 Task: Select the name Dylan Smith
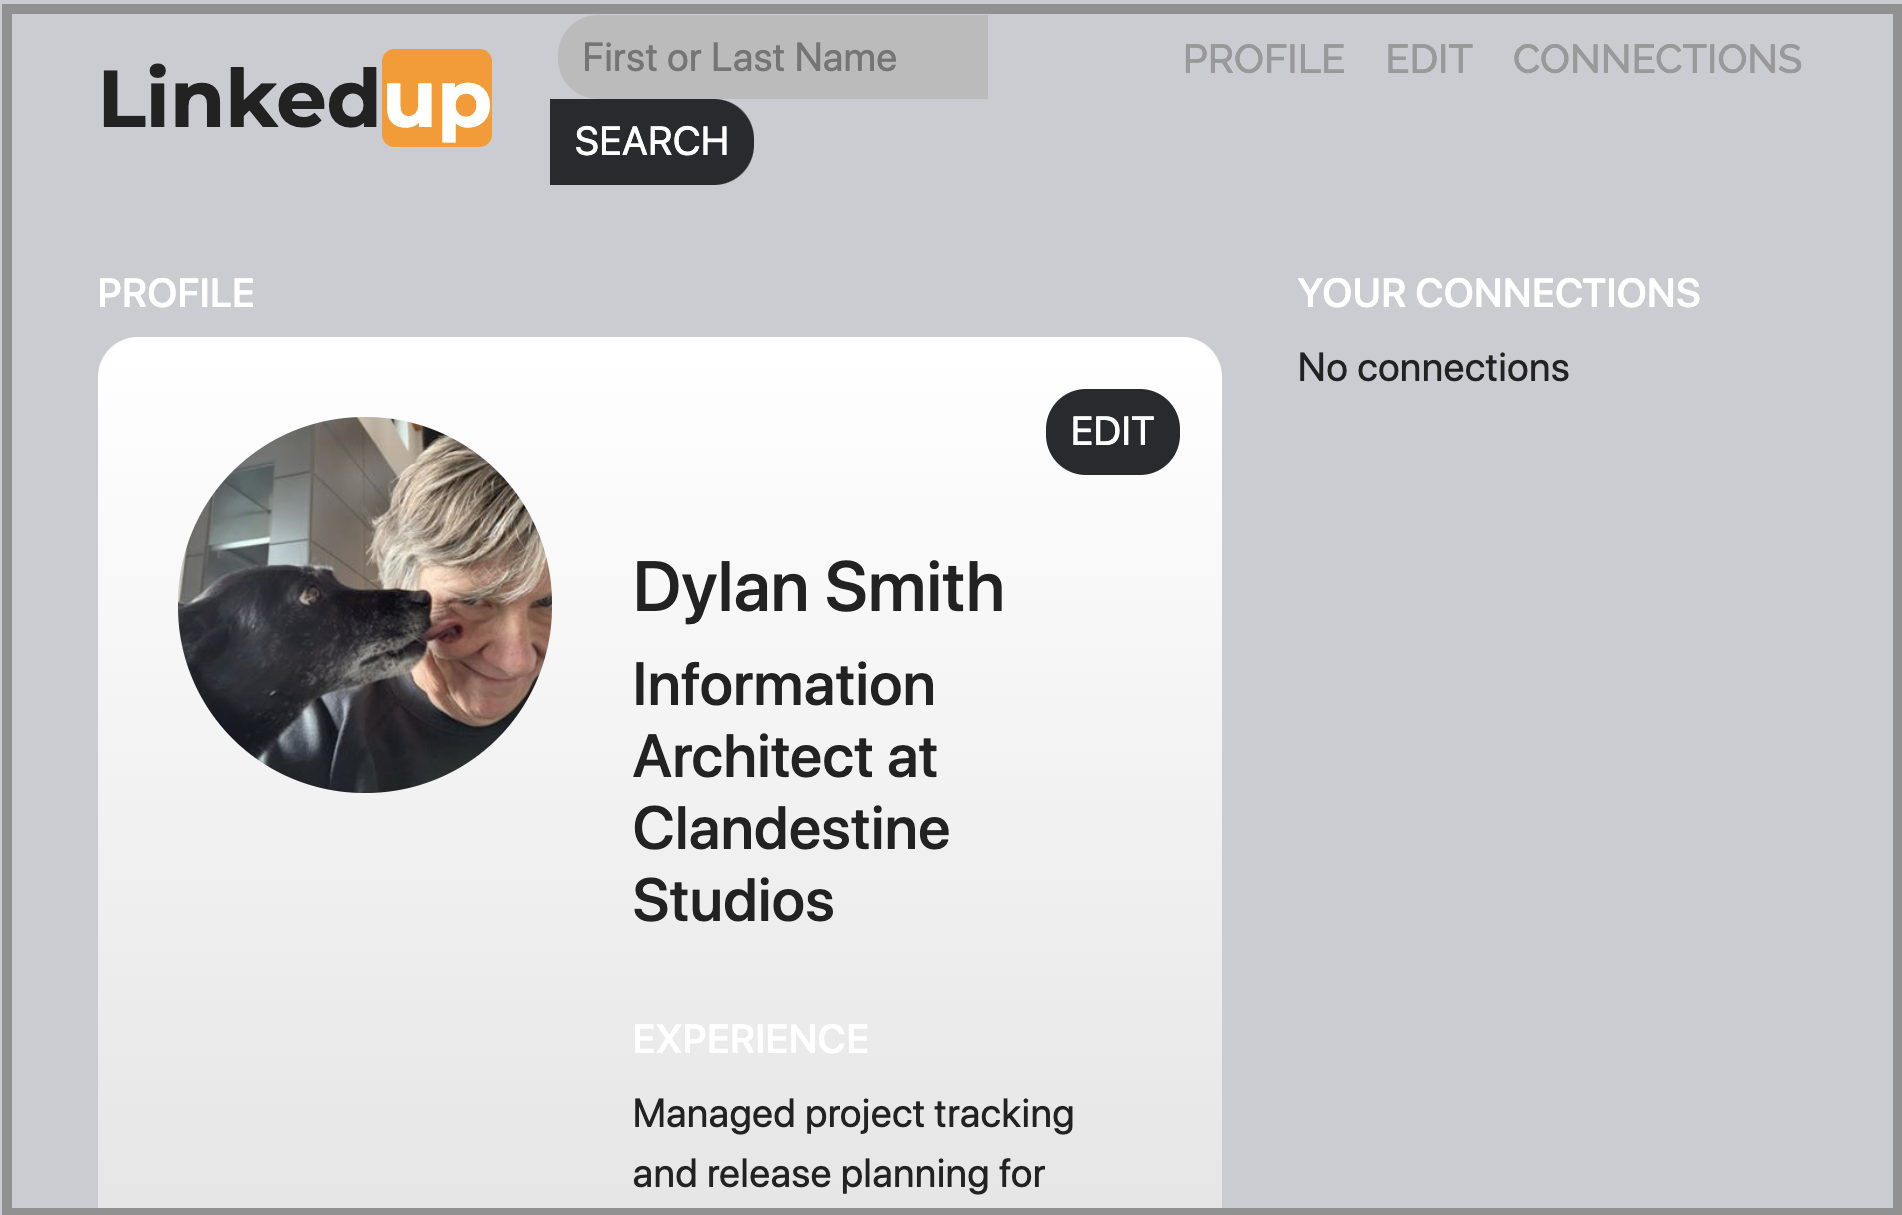[x=818, y=588]
